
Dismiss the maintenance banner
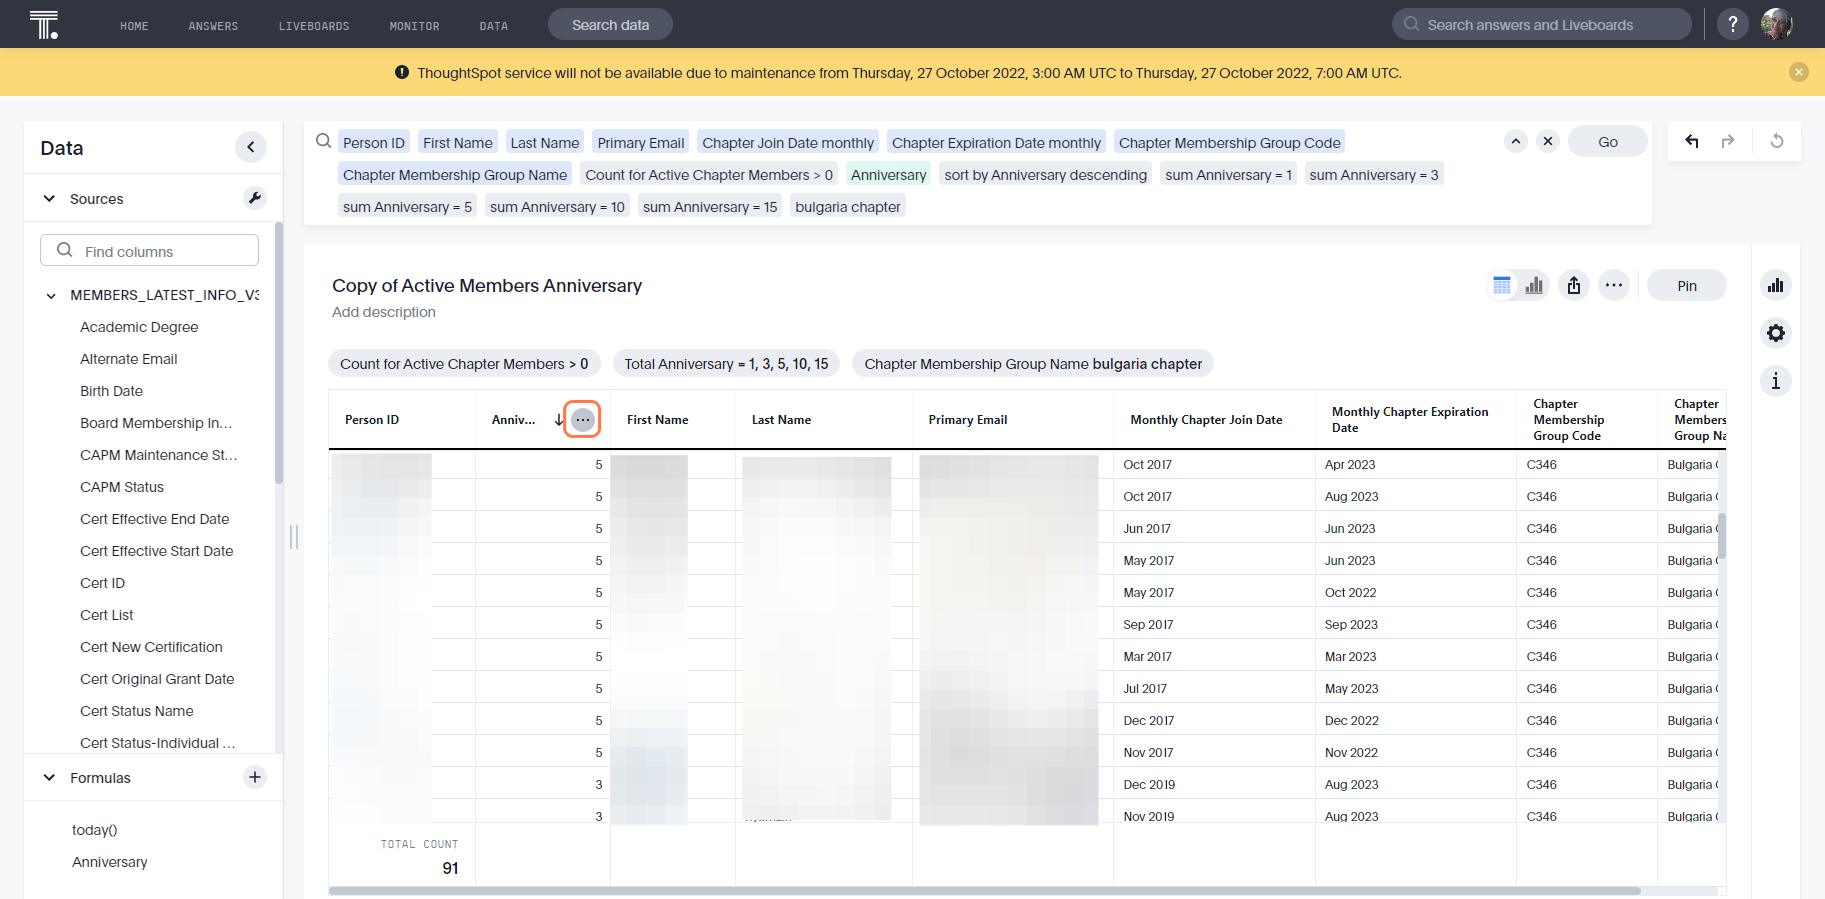click(1799, 72)
